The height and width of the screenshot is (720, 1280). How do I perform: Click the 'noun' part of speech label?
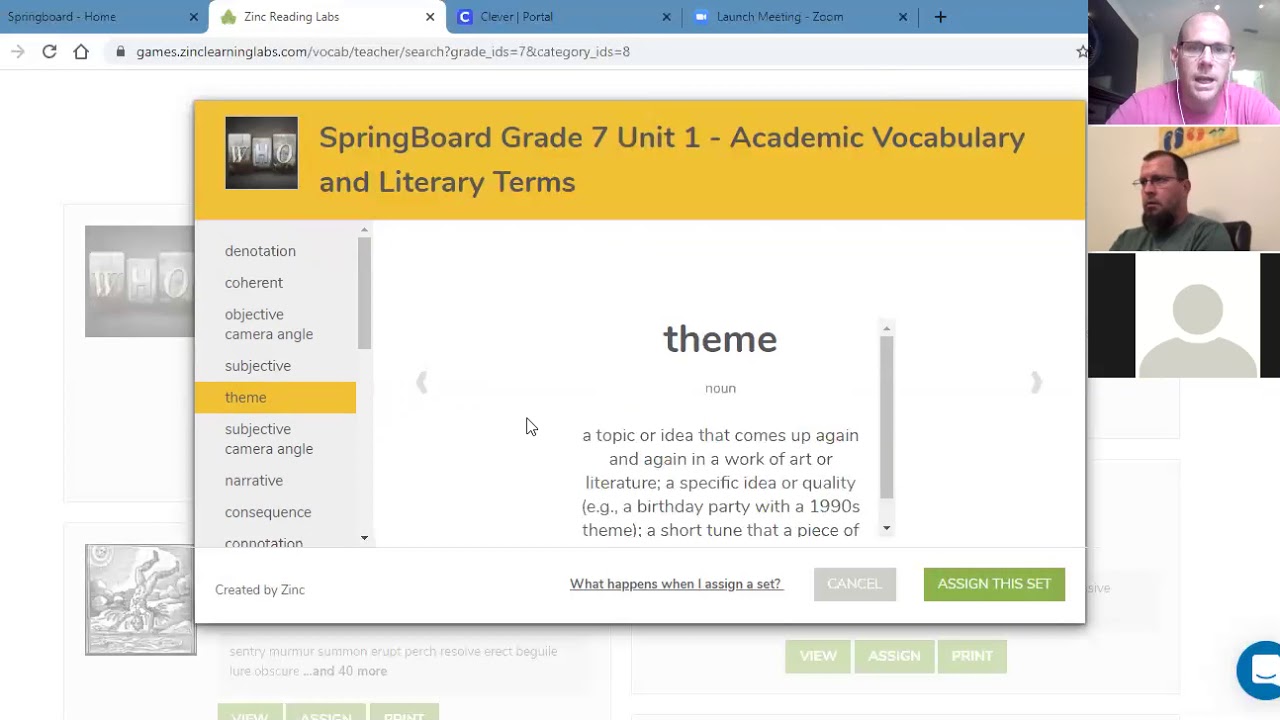tap(720, 388)
